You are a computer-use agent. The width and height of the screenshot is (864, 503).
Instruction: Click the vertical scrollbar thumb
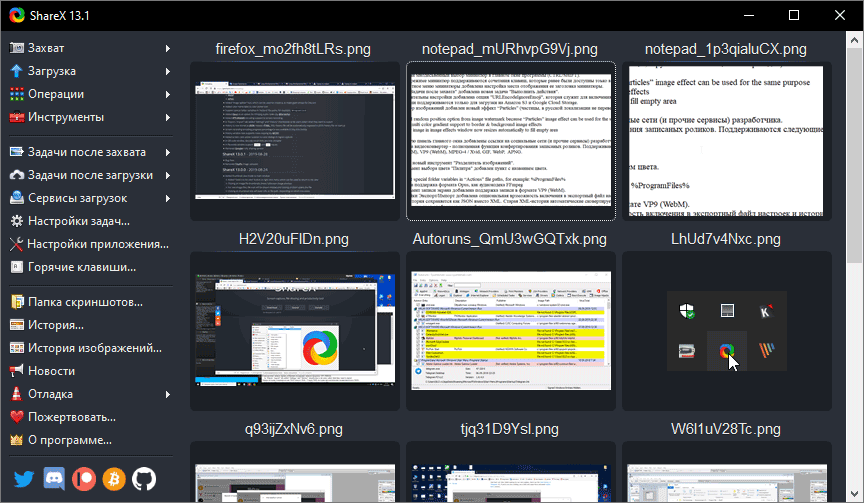pyautogui.click(x=854, y=155)
